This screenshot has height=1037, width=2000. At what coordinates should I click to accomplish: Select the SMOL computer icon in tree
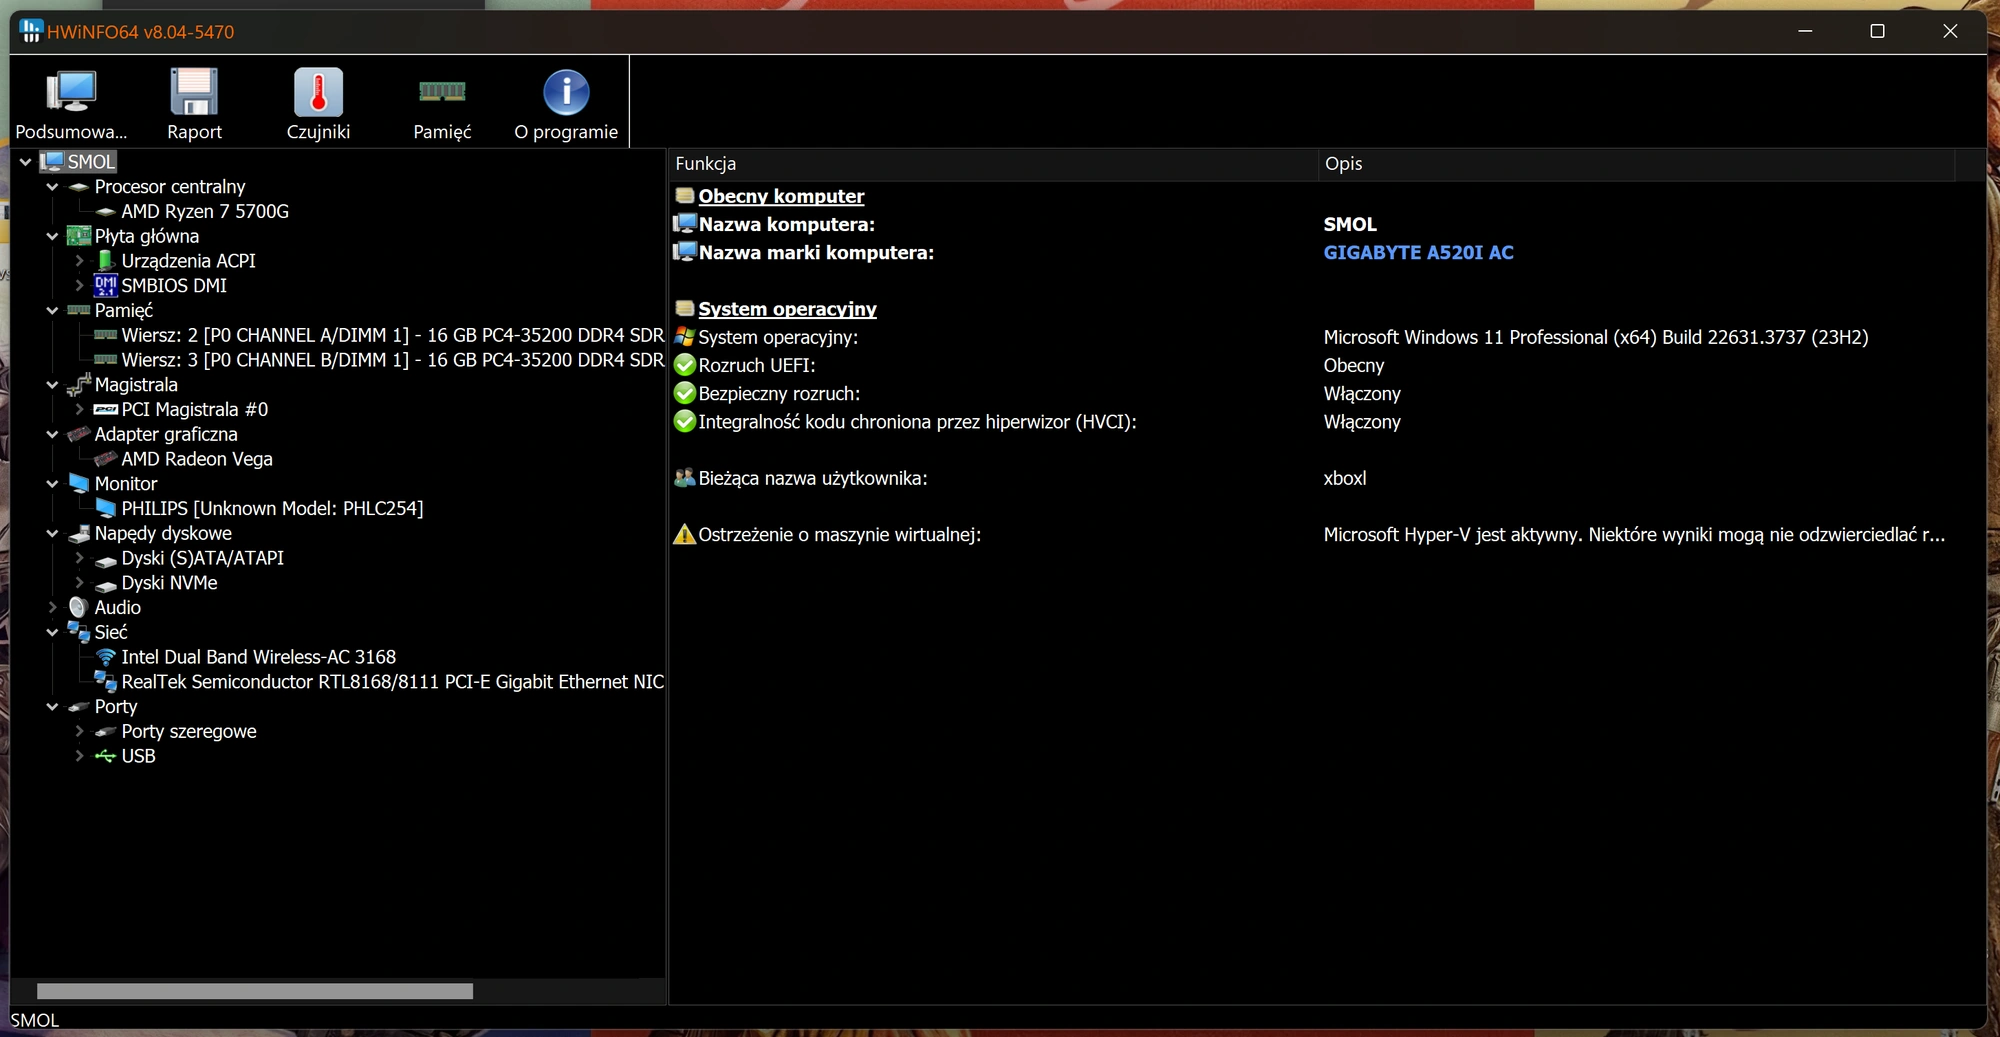tap(53, 161)
